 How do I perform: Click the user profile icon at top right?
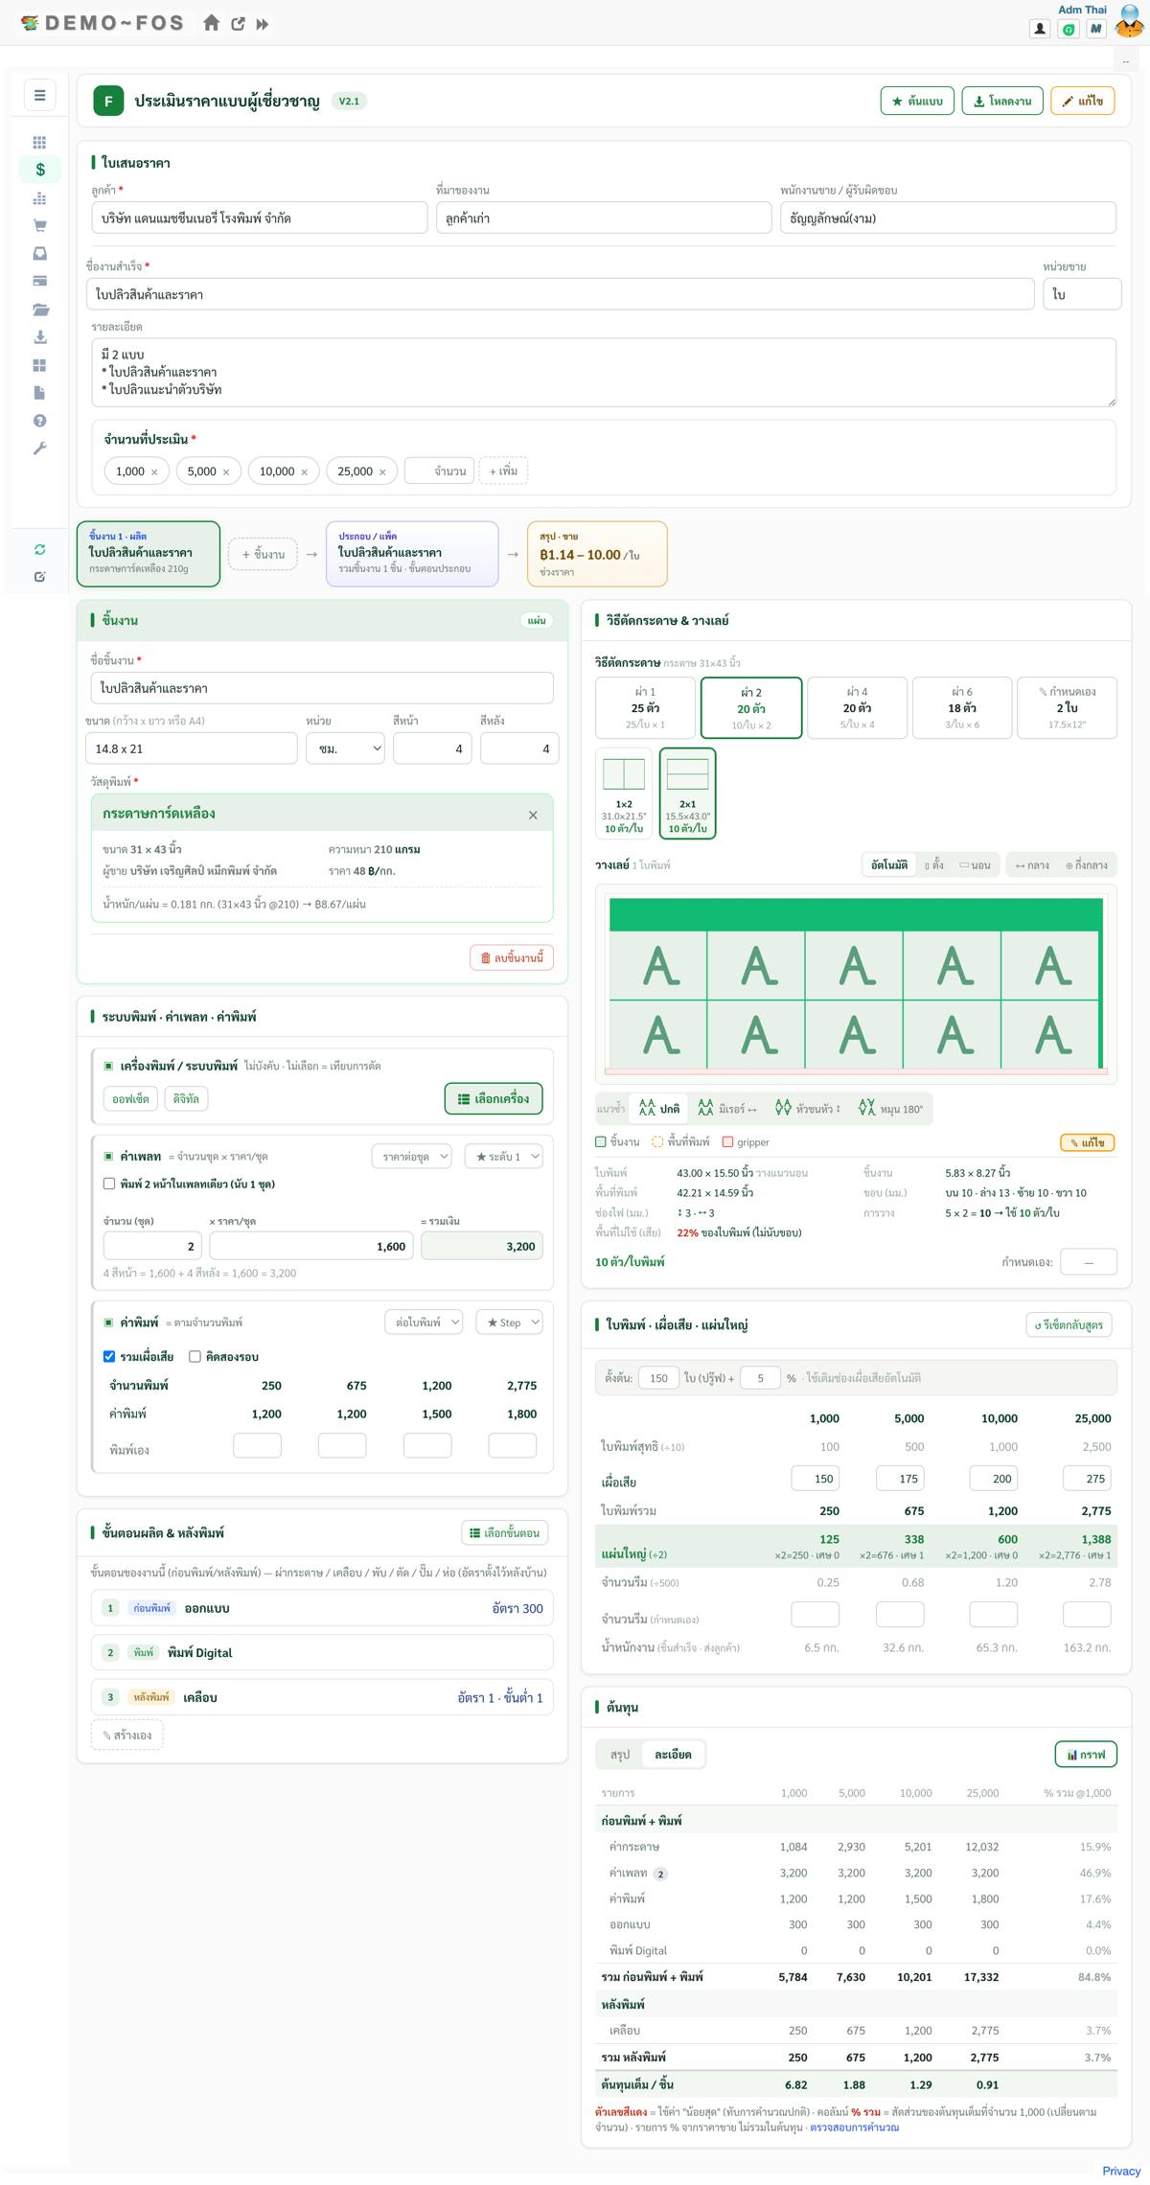tap(1039, 29)
